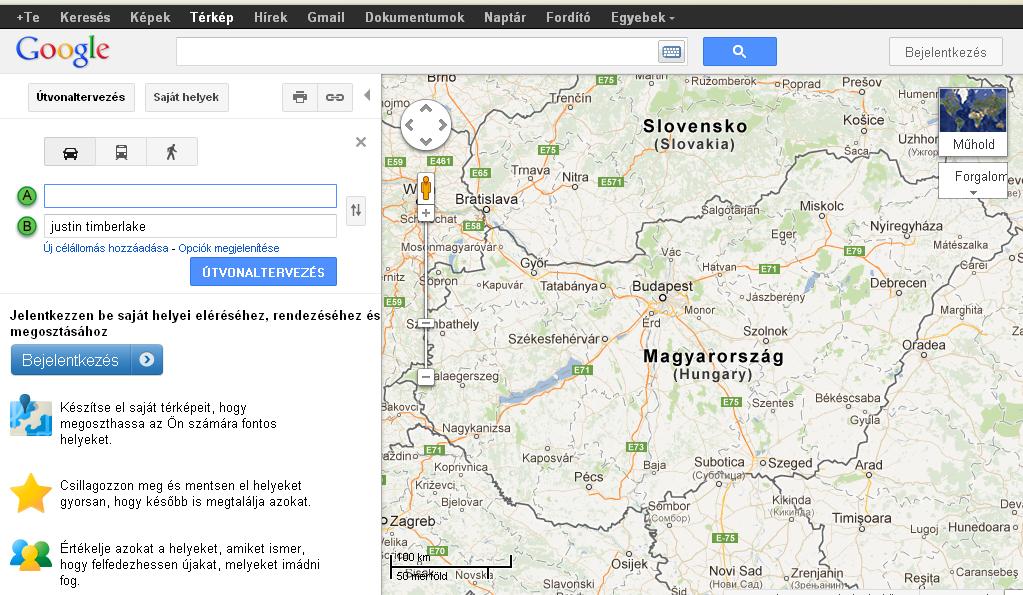This screenshot has width=1023, height=595.
Task: Click Košice label on the map
Action: (x=863, y=120)
